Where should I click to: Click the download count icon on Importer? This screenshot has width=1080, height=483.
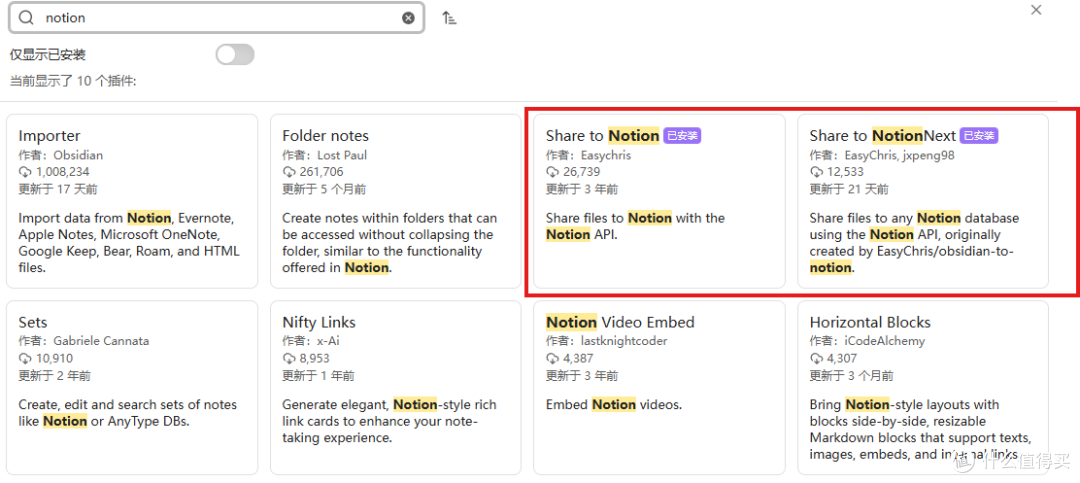pos(25,172)
